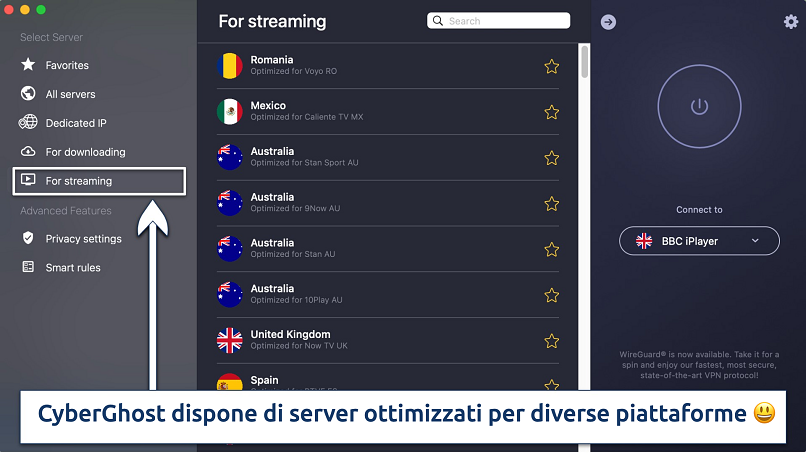
Task: Click the search magnifier icon
Action: click(438, 21)
